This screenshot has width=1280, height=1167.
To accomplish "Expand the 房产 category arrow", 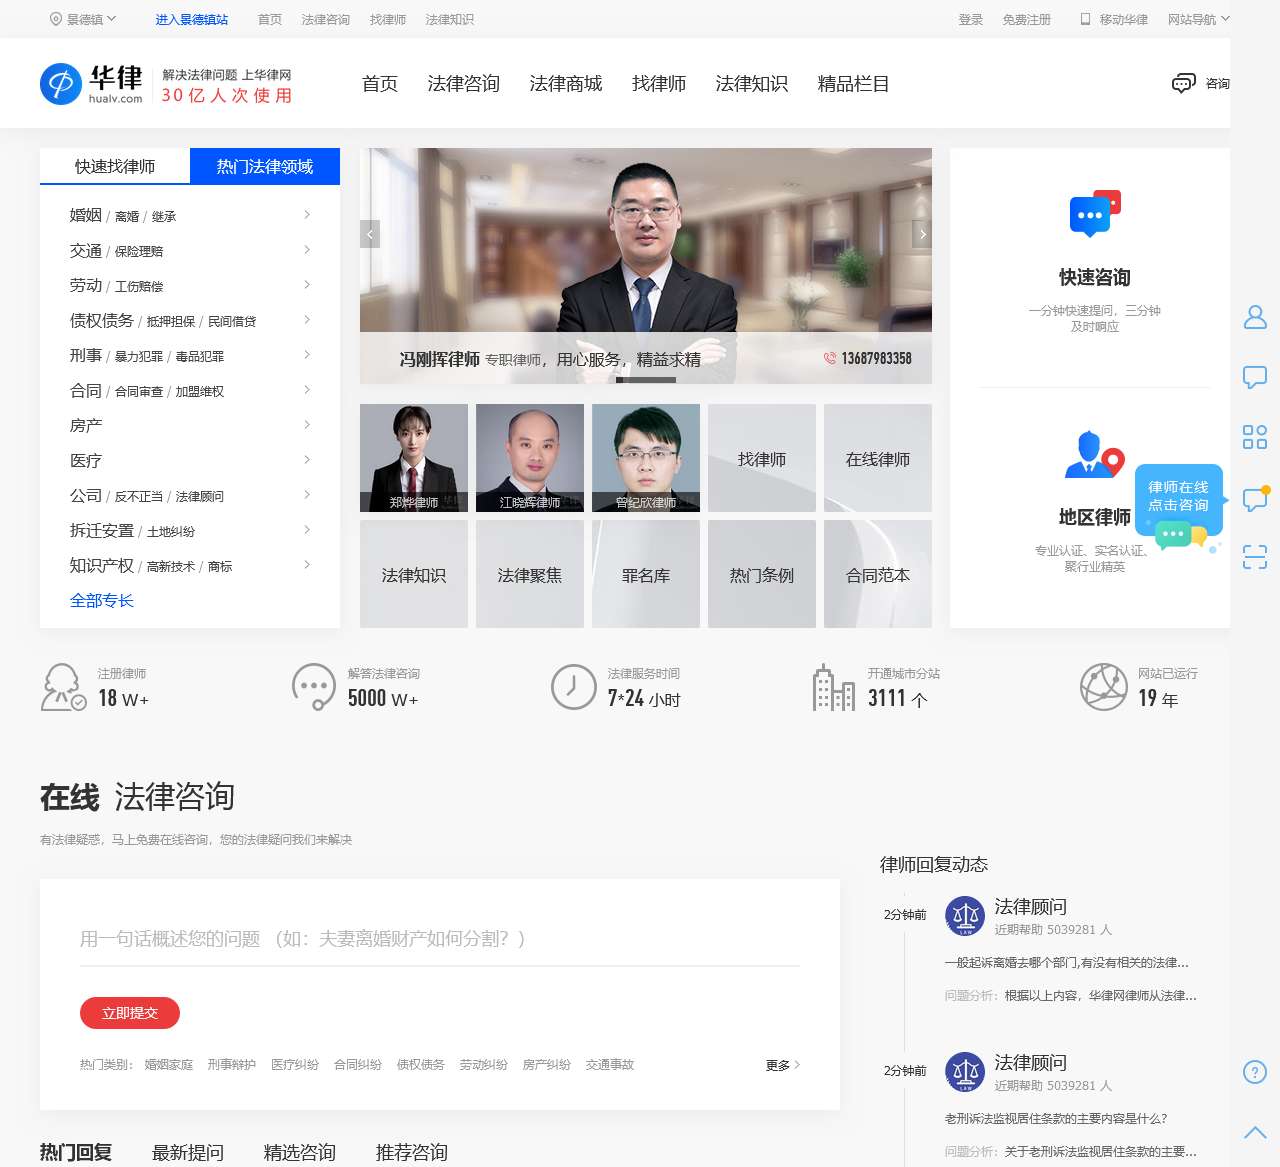I will click(307, 425).
